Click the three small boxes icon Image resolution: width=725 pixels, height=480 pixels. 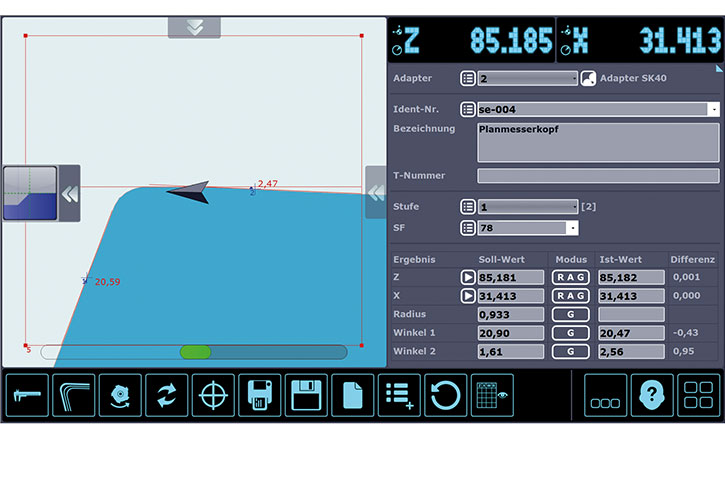[605, 395]
